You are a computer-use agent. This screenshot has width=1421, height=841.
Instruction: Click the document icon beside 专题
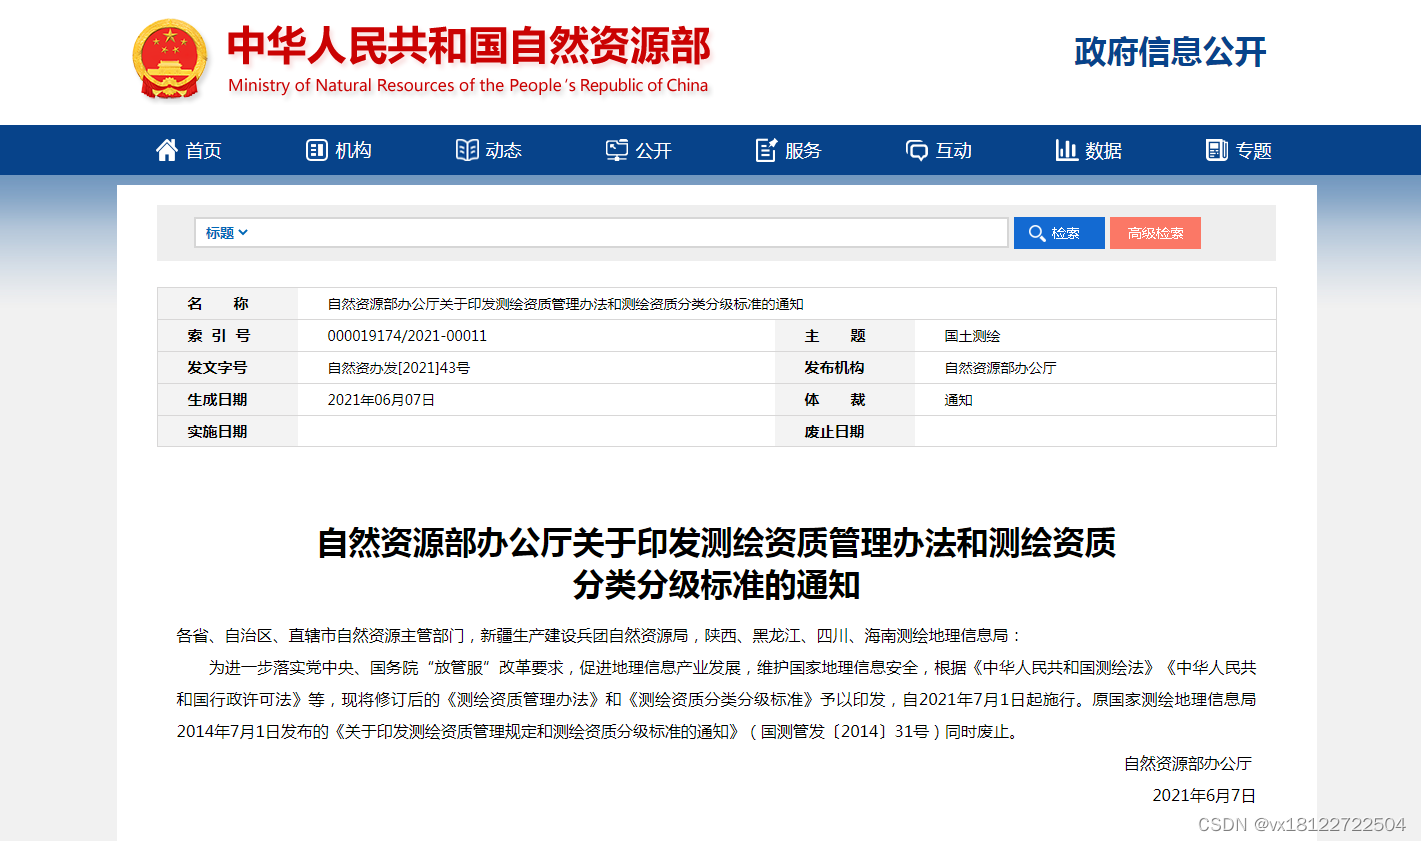pos(1217,150)
